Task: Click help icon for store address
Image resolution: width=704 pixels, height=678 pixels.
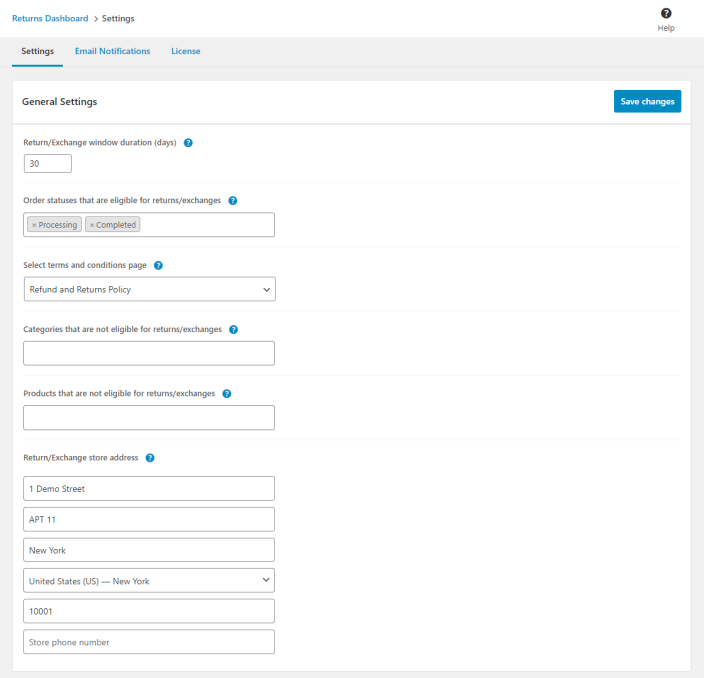Action: [x=150, y=458]
